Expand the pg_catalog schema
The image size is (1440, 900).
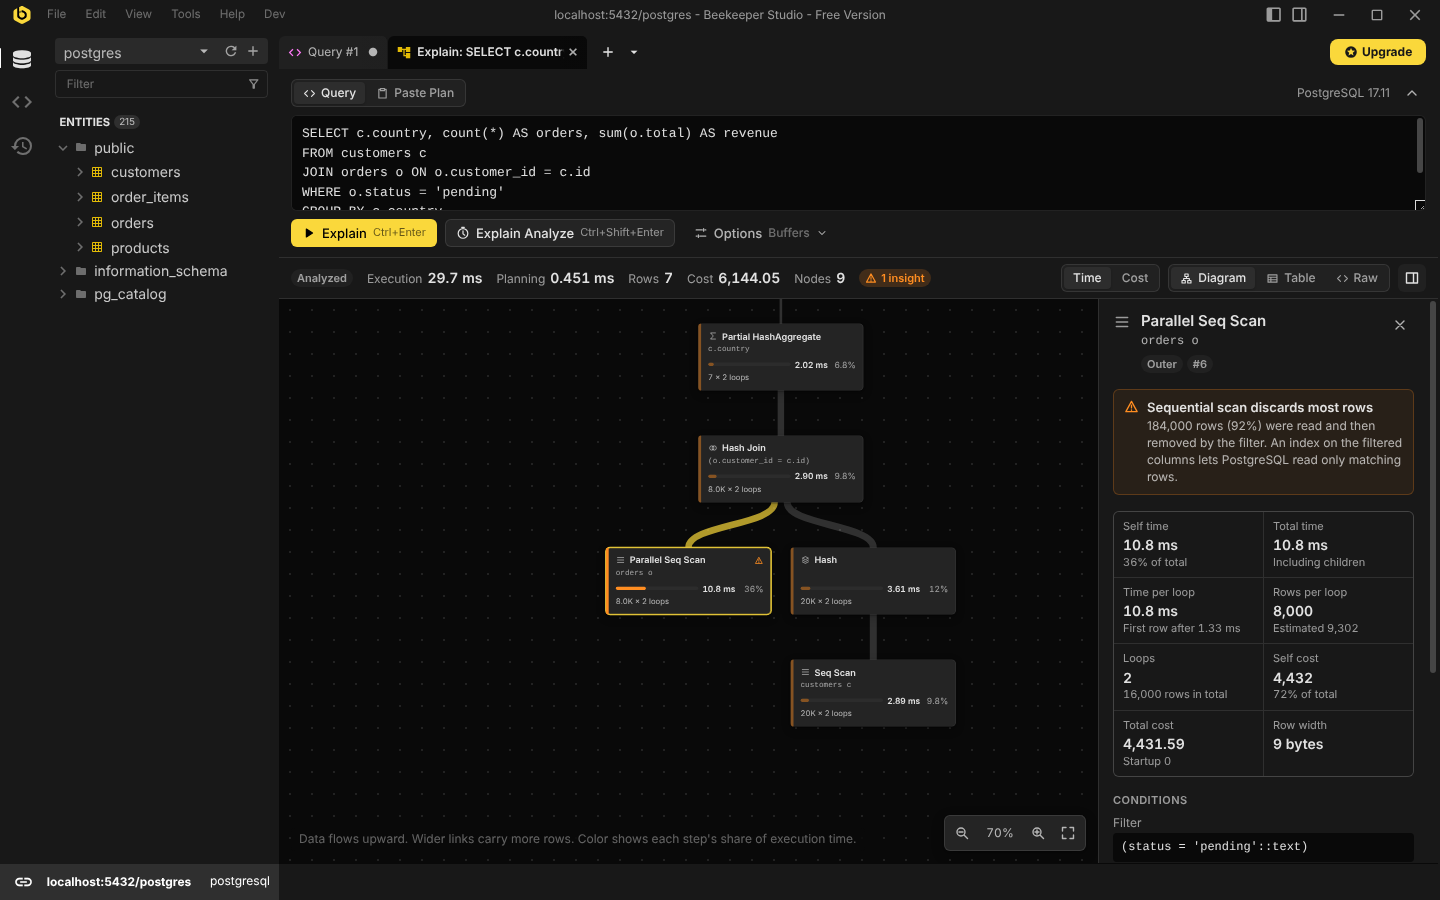point(63,294)
